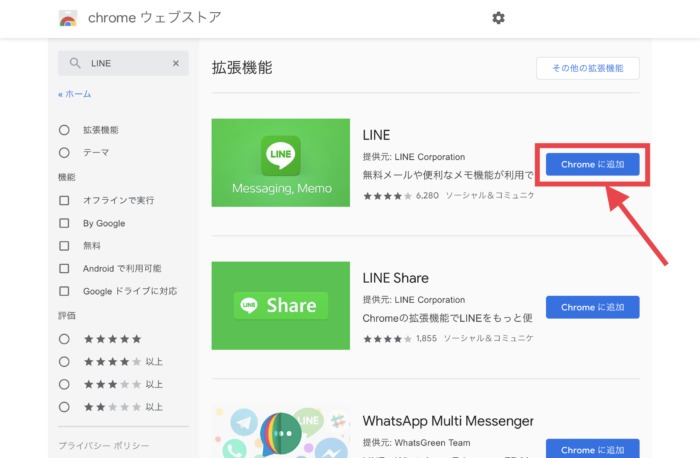
Task: Click the WhatsApp Multi Messenger title
Action: (448, 421)
